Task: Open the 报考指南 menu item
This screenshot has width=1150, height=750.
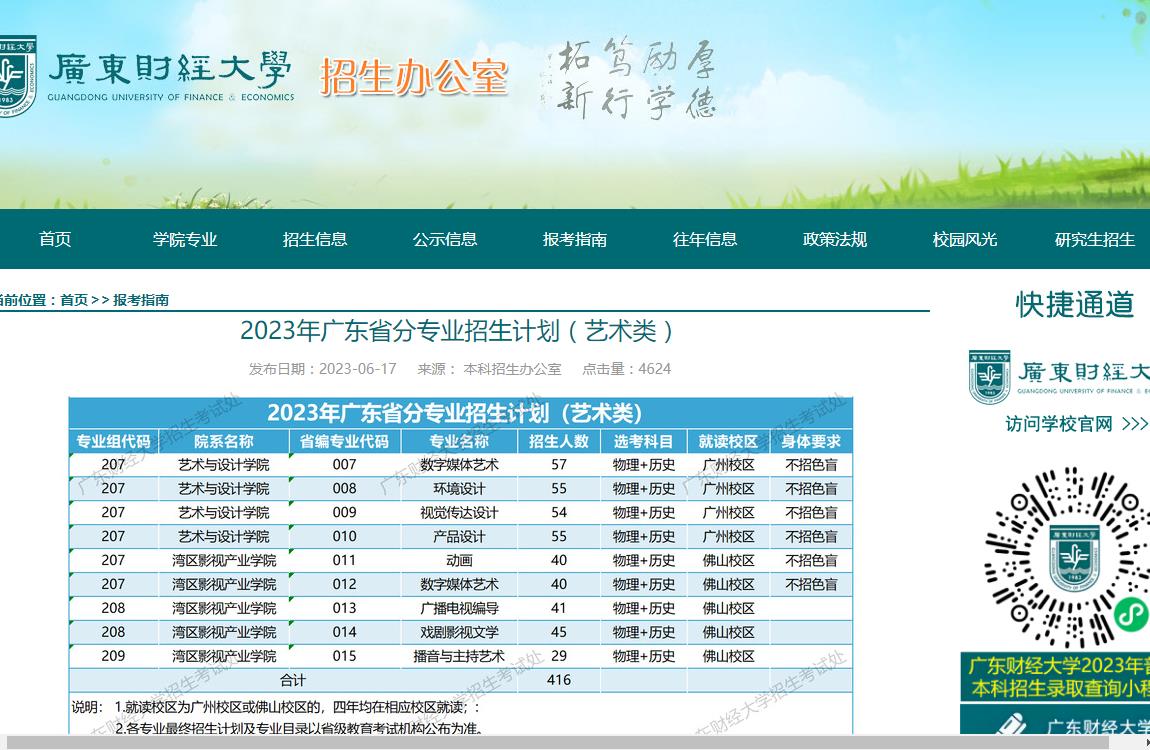Action: [x=575, y=239]
